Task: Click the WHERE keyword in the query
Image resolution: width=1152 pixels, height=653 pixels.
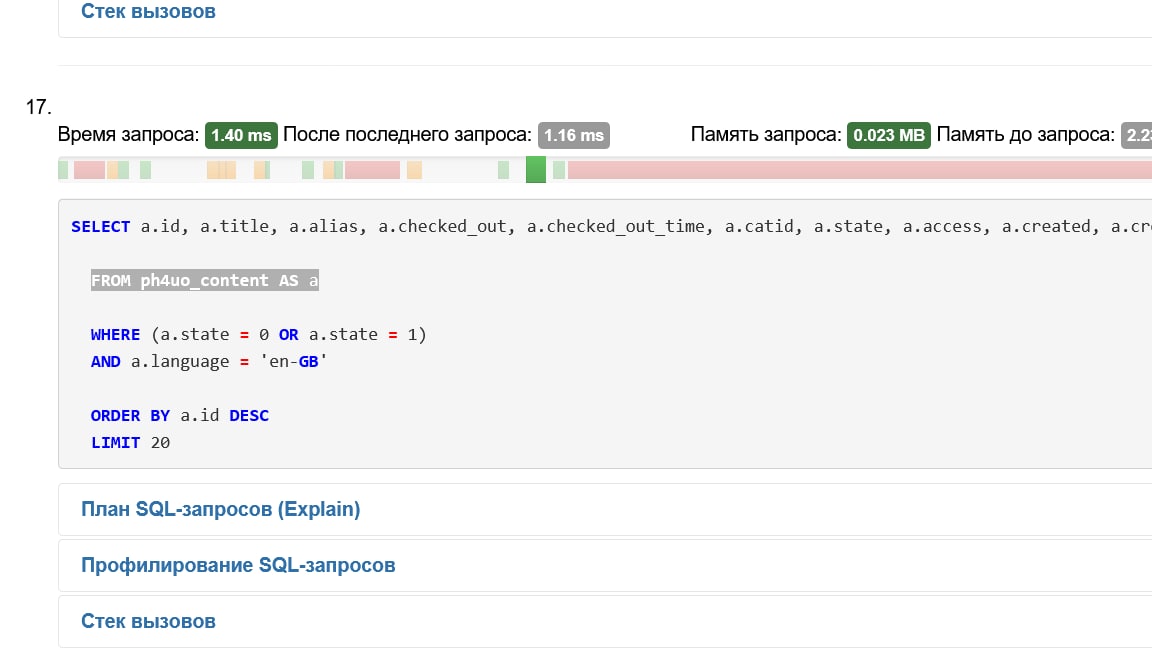Action: pyautogui.click(x=115, y=335)
